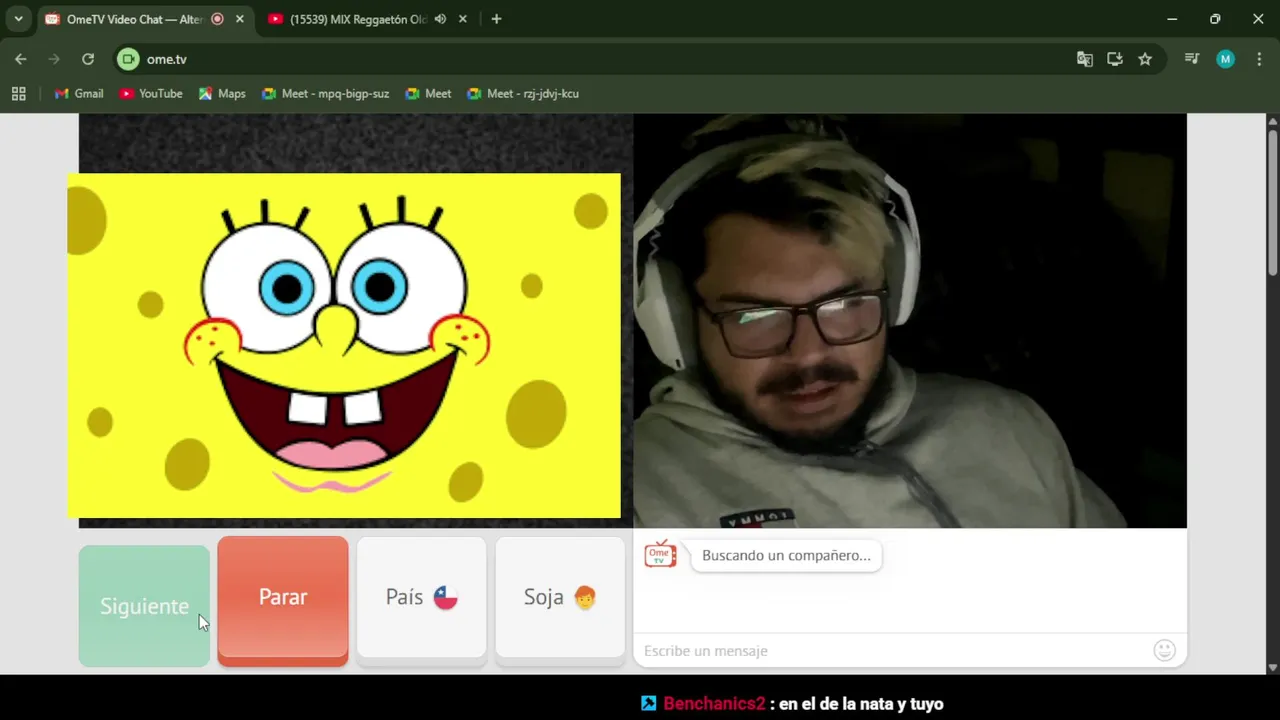Click the Benchanics2 username in overlay
The width and height of the screenshot is (1280, 720).
tap(714, 704)
